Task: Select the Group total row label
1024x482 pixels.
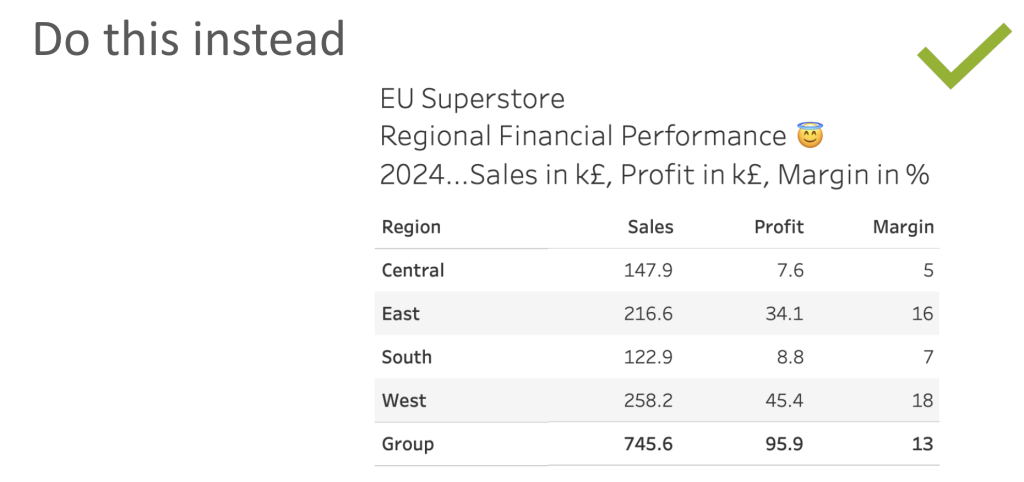Action: (x=408, y=444)
